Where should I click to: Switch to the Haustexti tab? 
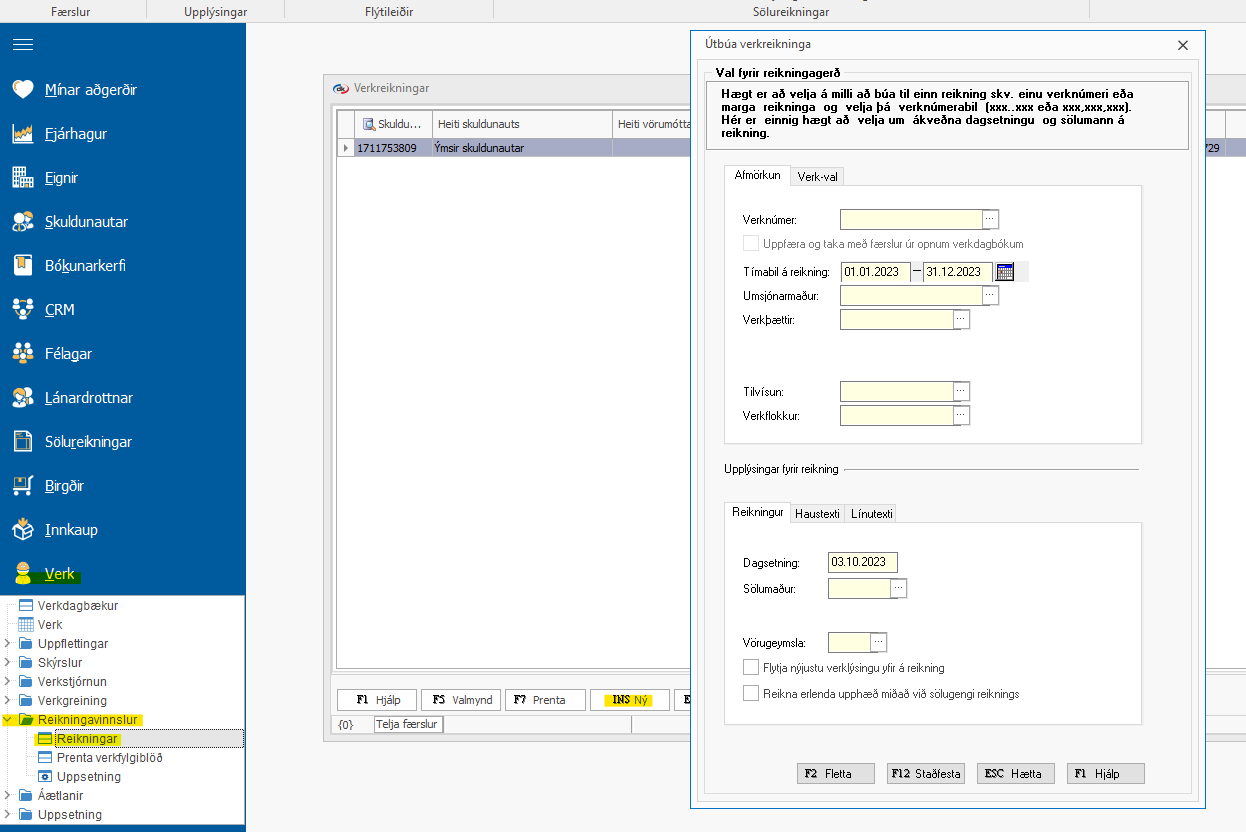click(817, 513)
